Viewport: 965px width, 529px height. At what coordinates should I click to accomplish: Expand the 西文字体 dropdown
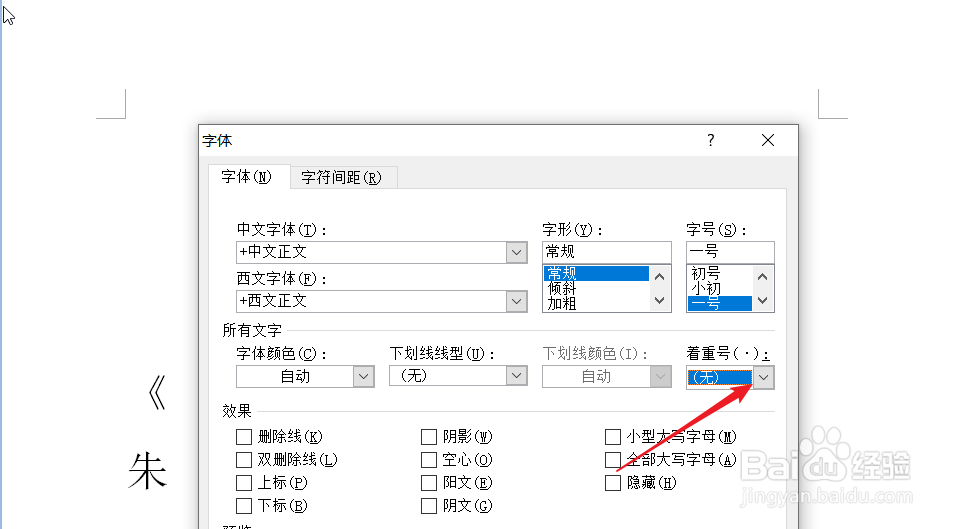point(517,301)
